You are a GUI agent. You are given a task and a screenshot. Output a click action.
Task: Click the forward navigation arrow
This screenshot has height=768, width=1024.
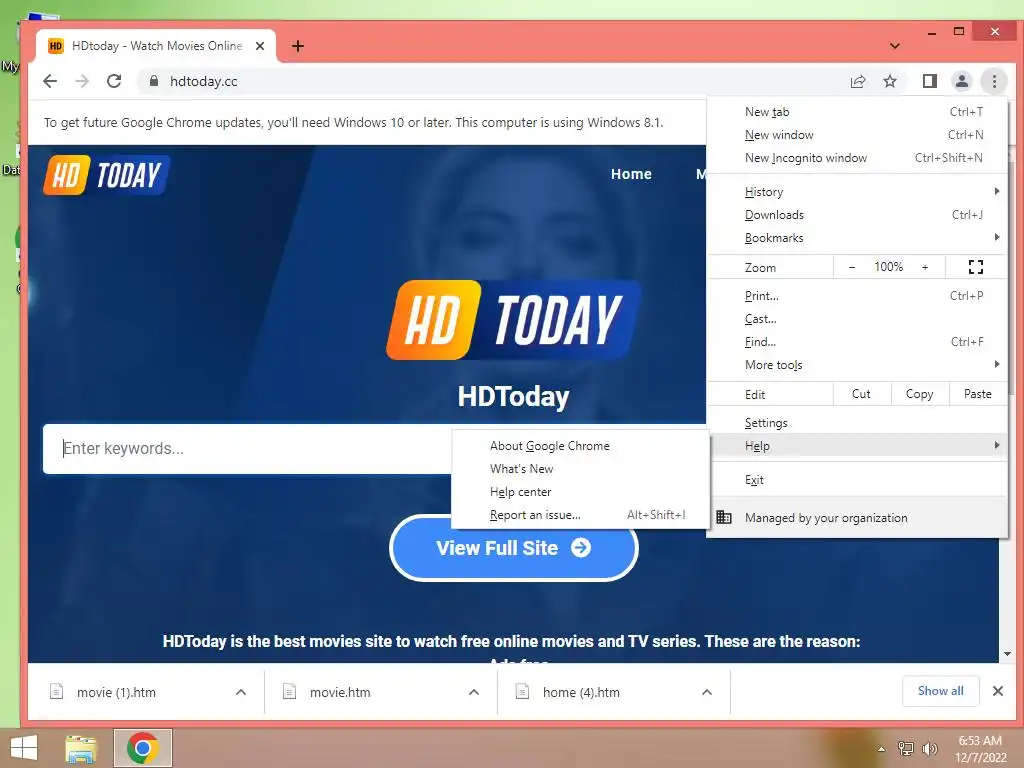click(82, 81)
